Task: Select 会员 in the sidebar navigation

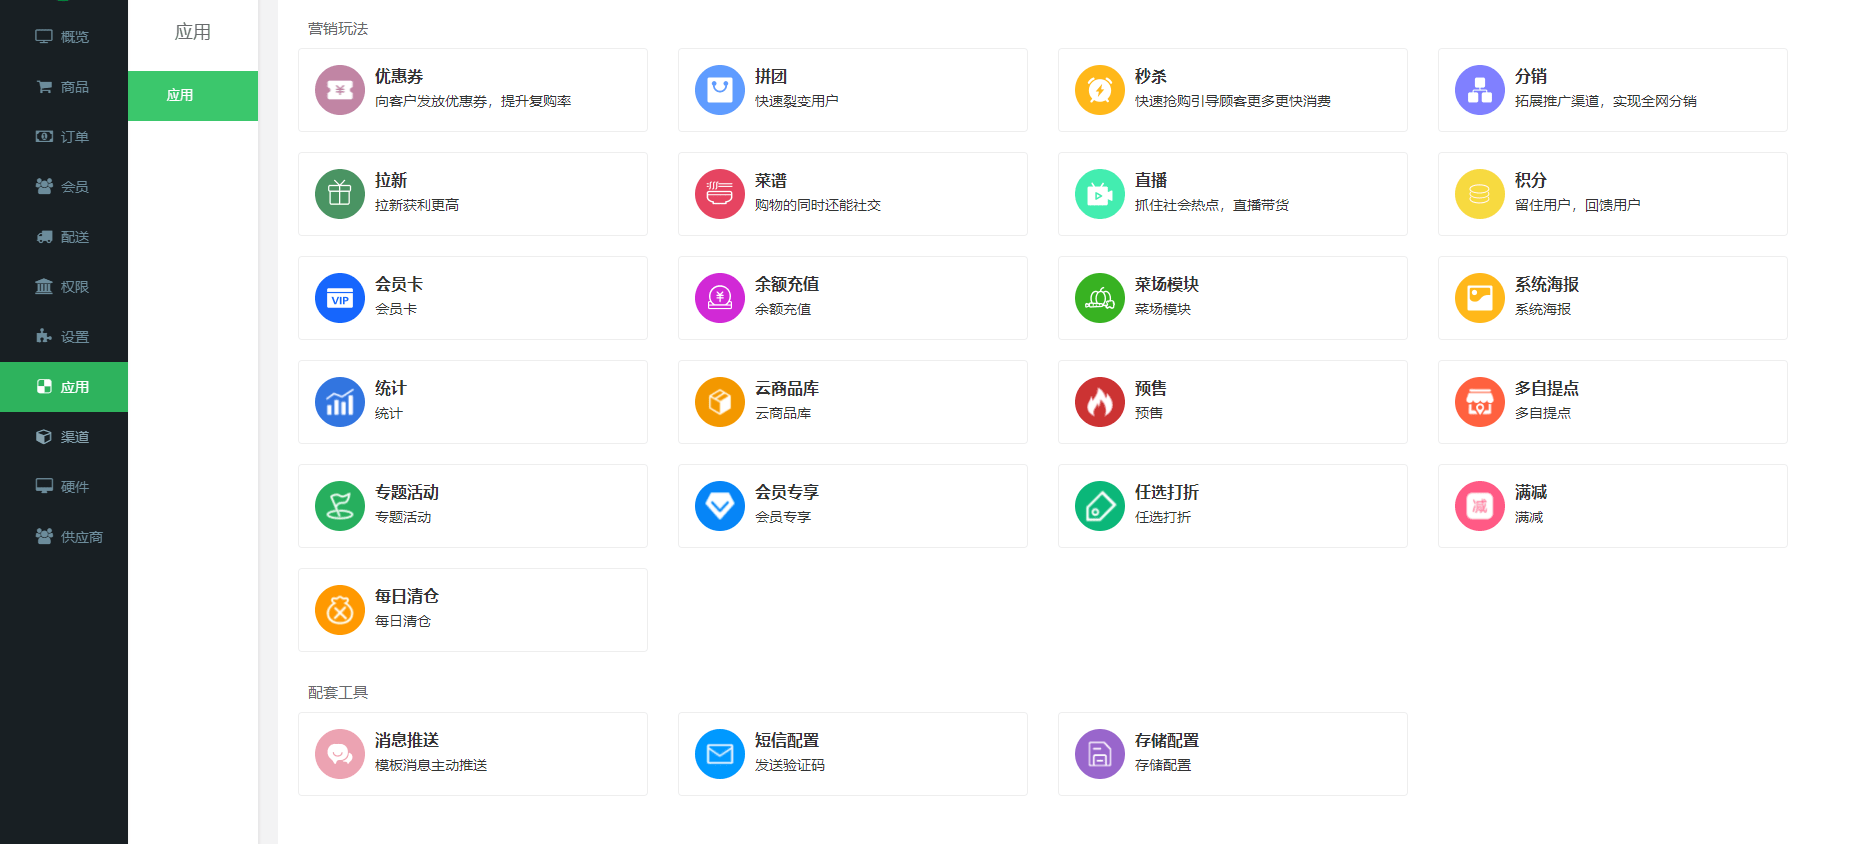Action: coord(64,187)
